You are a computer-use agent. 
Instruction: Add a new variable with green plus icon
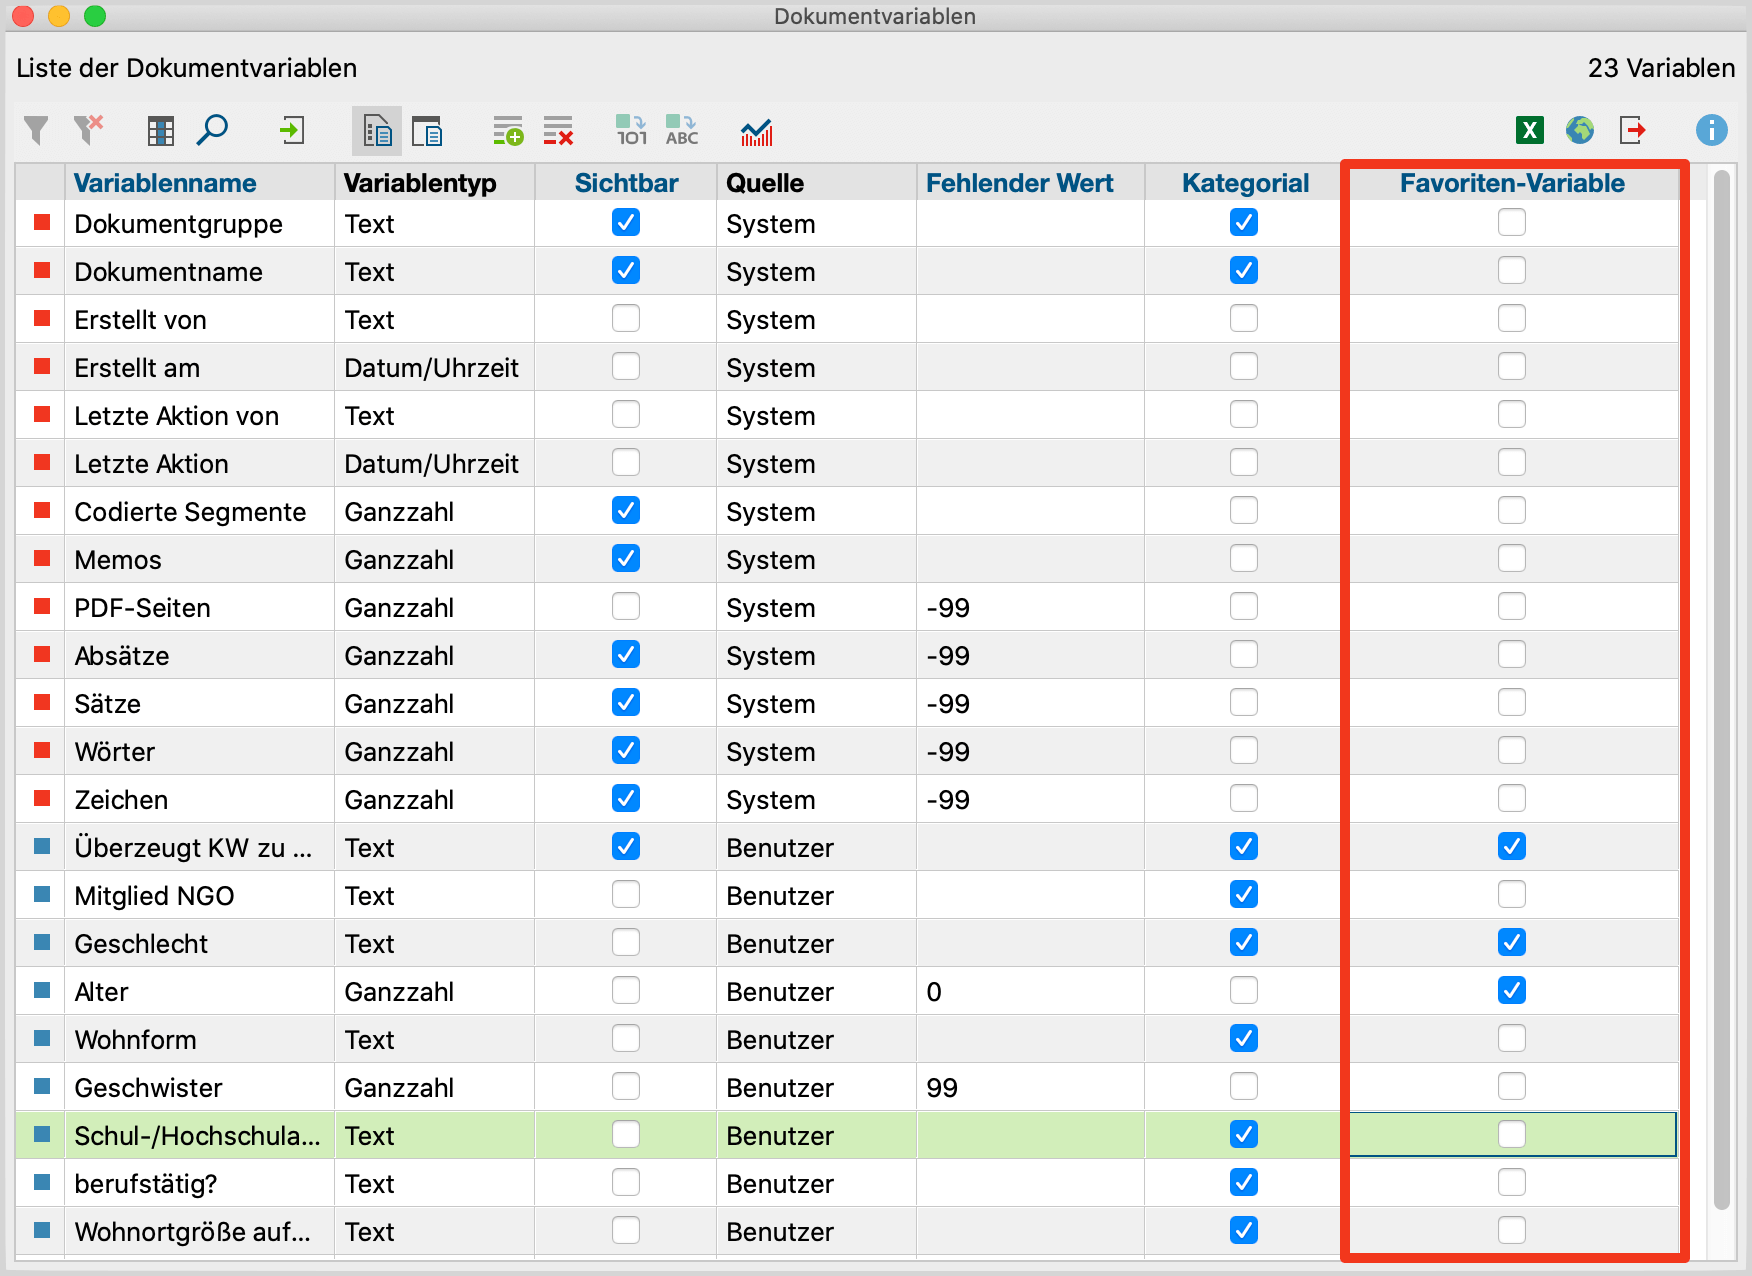click(x=508, y=131)
